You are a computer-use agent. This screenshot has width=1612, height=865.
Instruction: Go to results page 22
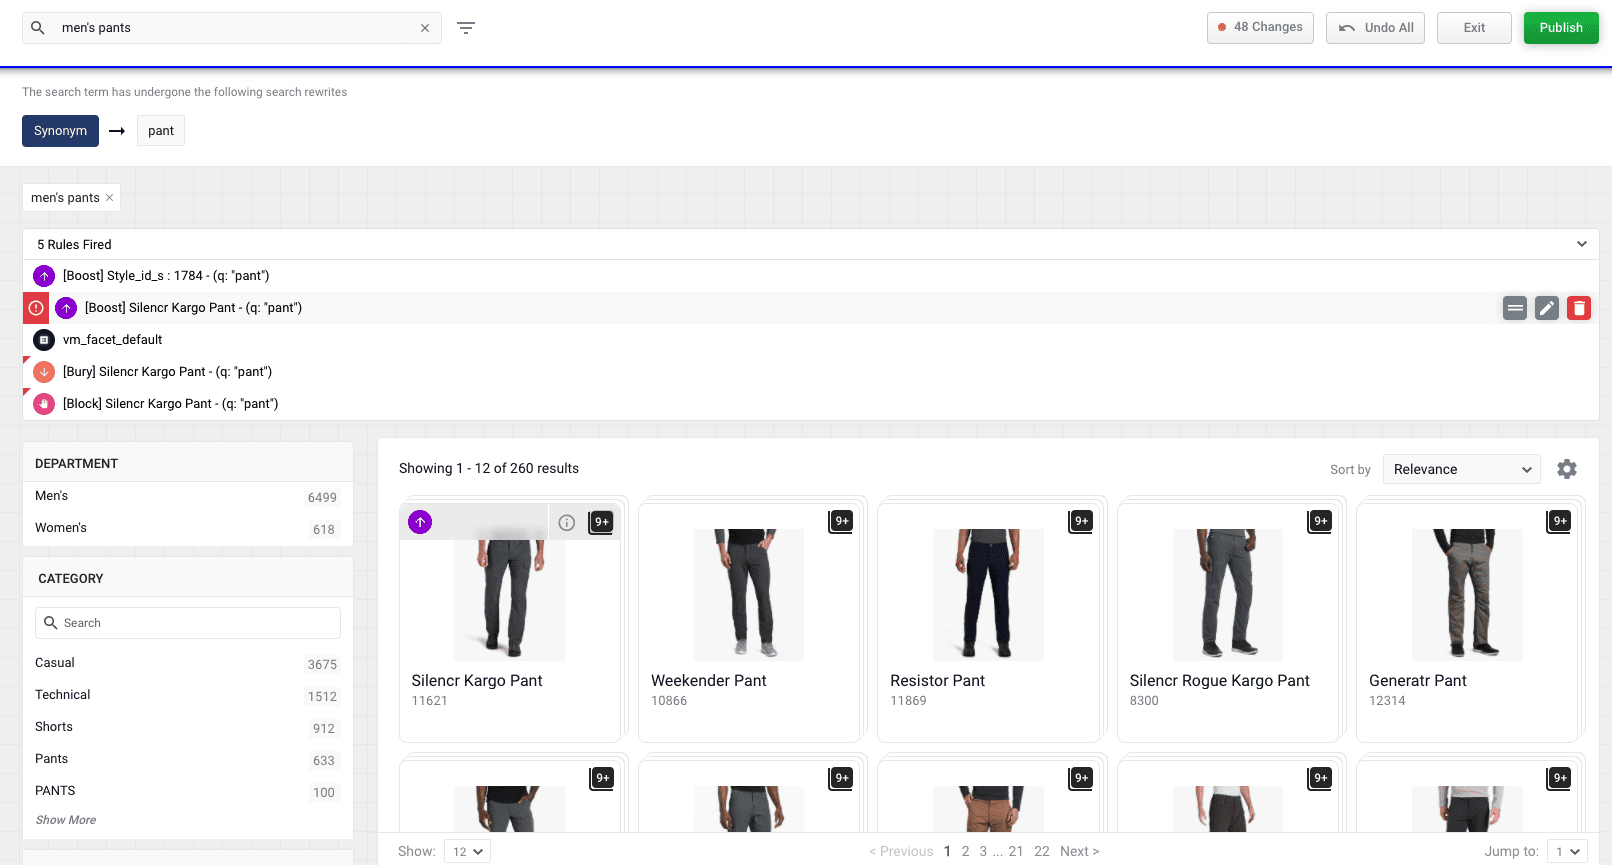[x=1042, y=852]
